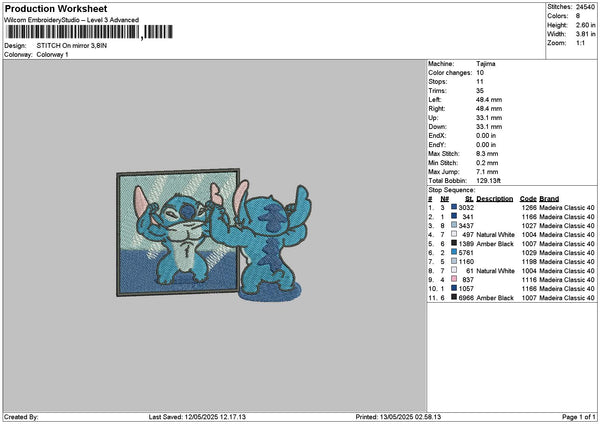
Task: Click the Left value "48.4 mm"
Action: point(489,100)
